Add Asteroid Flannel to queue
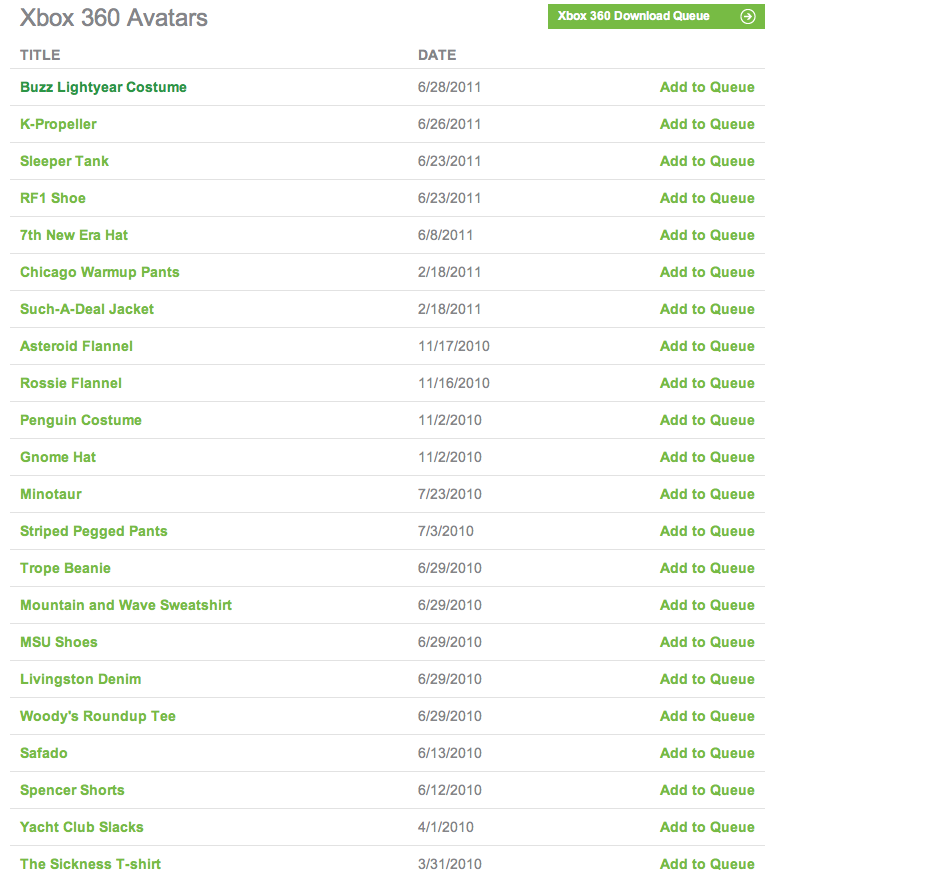Image resolution: width=933 pixels, height=874 pixels. [707, 346]
